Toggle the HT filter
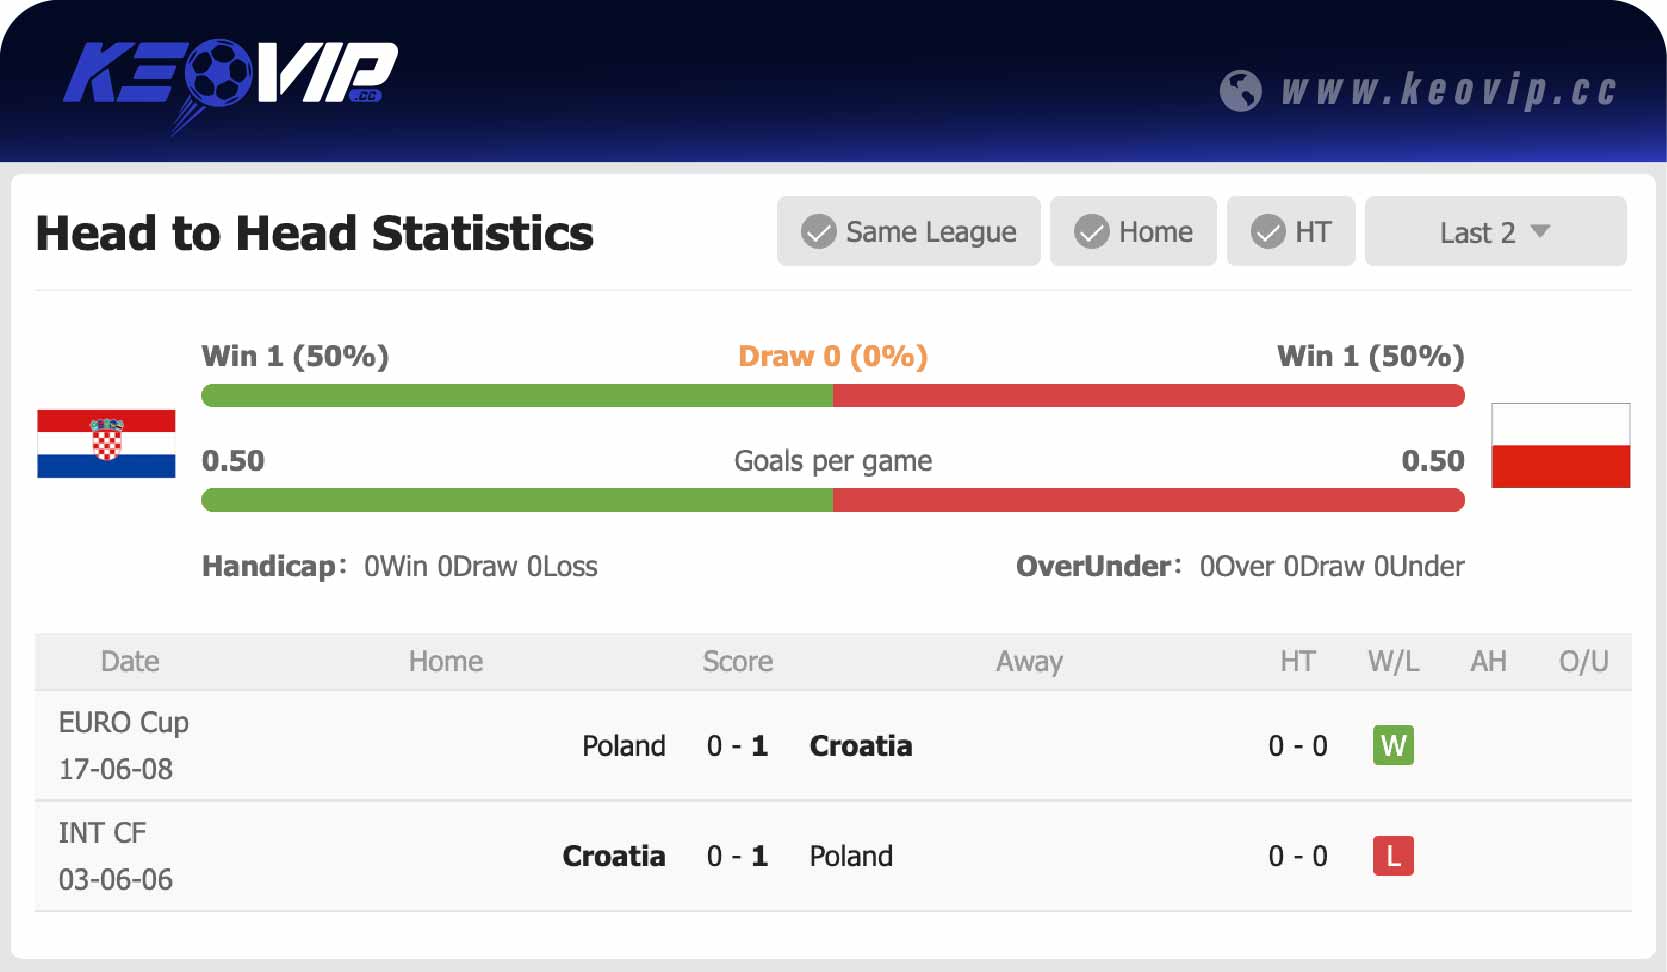Viewport: 1667px width, 972px height. [x=1291, y=231]
